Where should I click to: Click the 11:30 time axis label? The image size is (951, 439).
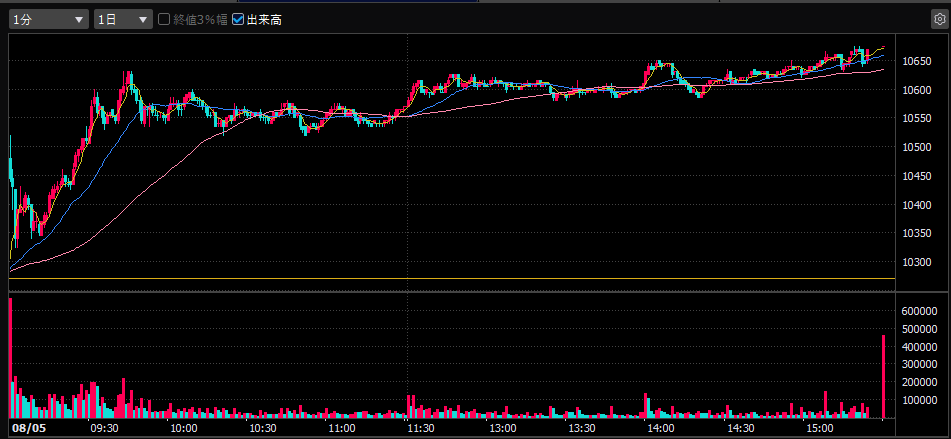pos(421,427)
